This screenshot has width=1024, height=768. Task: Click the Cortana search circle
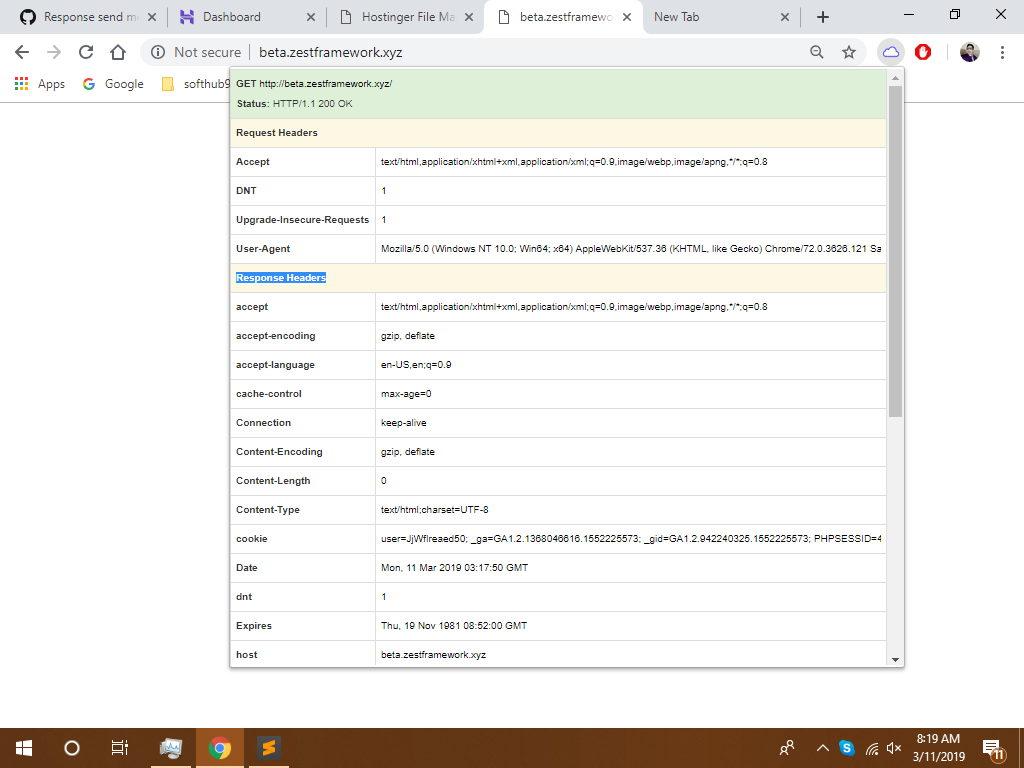click(70, 747)
